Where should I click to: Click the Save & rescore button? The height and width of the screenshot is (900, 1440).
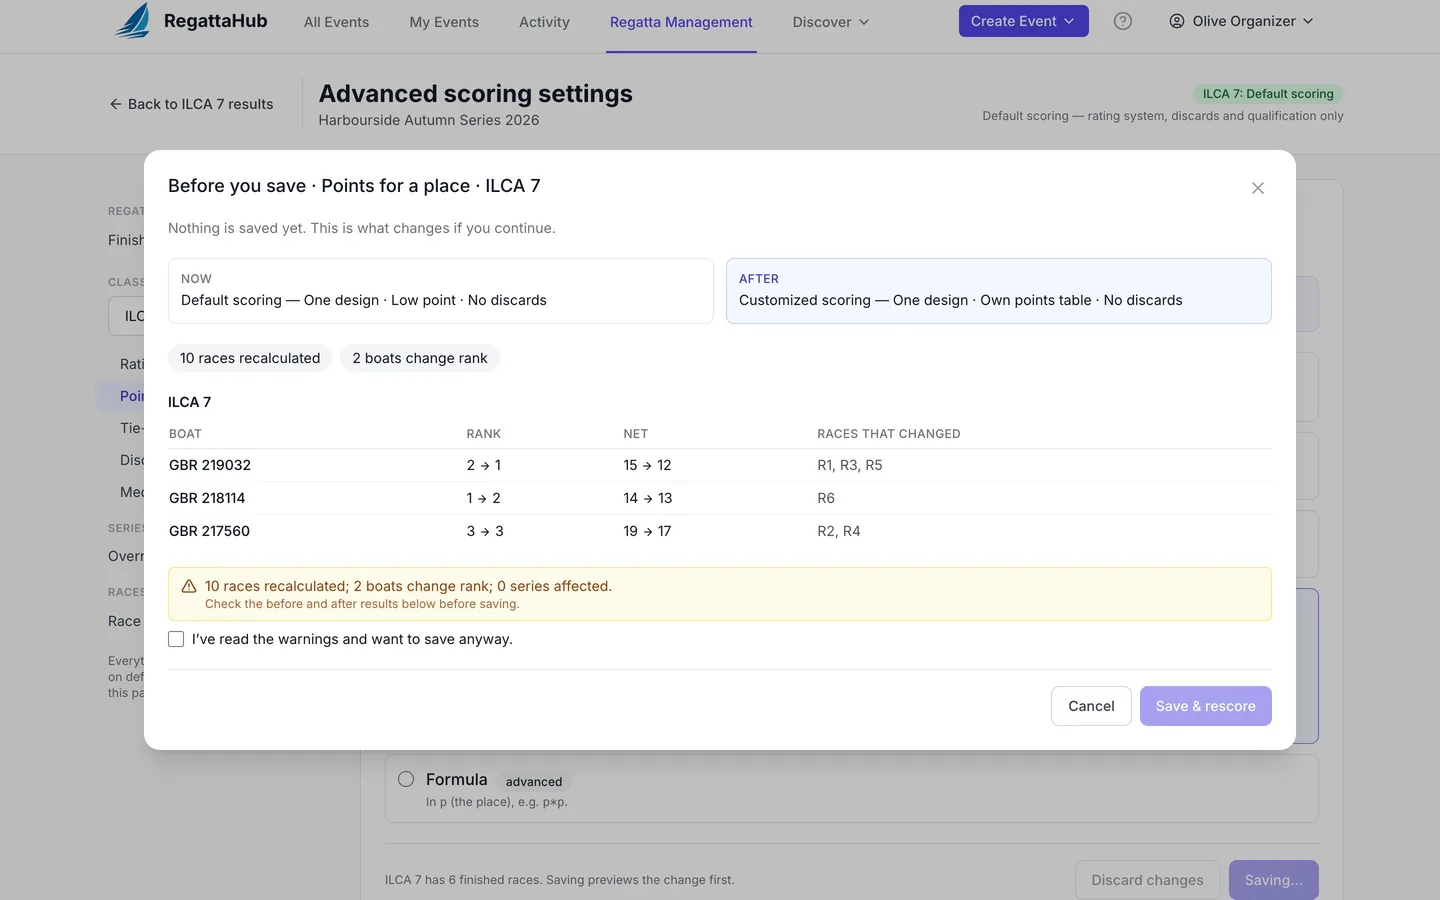pyautogui.click(x=1205, y=706)
